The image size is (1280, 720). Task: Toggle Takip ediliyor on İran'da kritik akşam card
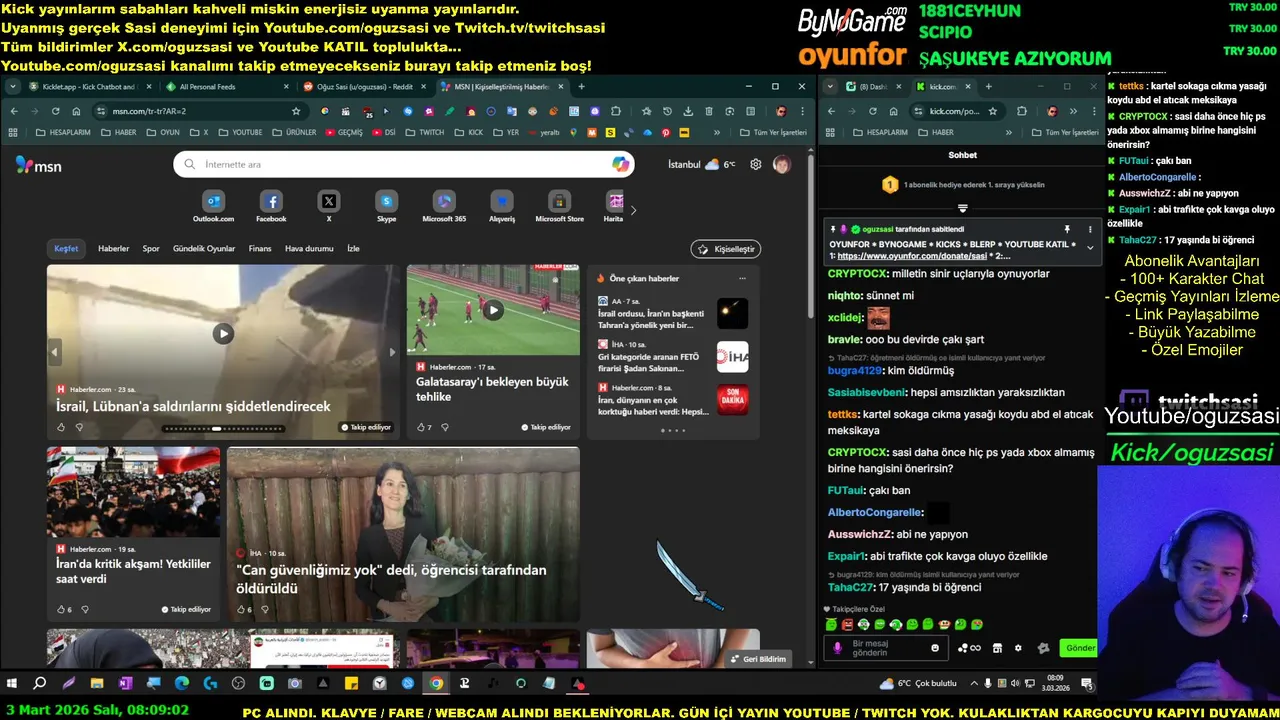[x=187, y=609]
